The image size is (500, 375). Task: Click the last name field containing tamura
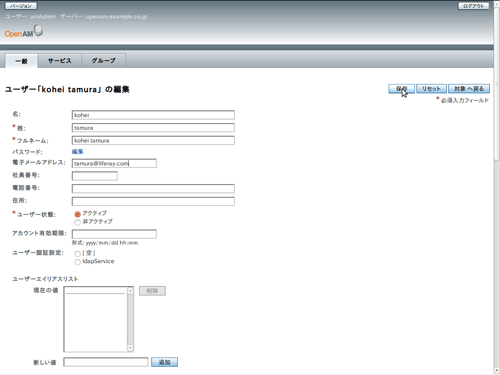(153, 128)
